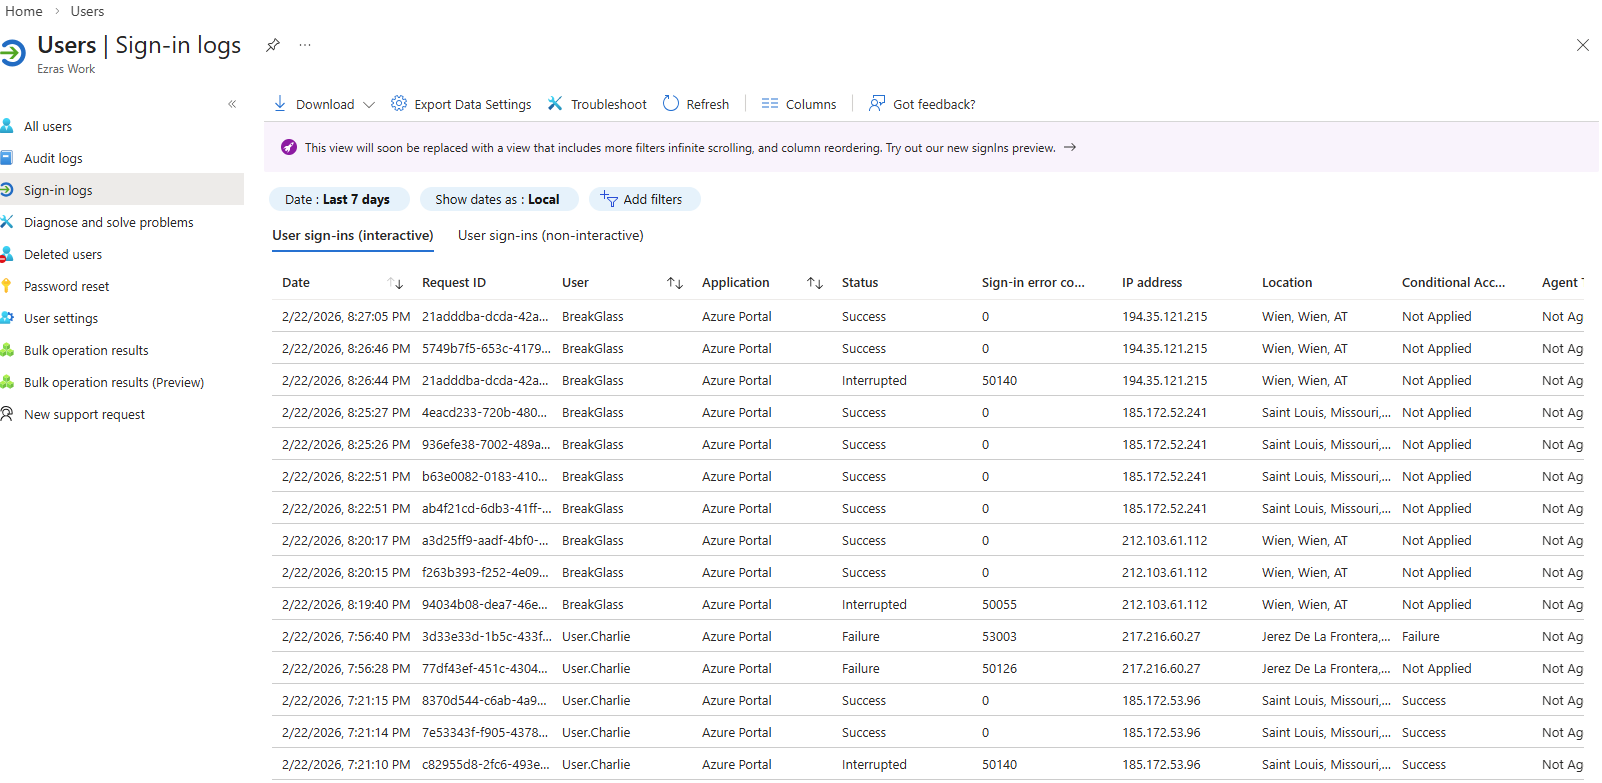Viewport: 1602px width, 783px height.
Task: Click the Deleted users icon
Action: coord(6,254)
